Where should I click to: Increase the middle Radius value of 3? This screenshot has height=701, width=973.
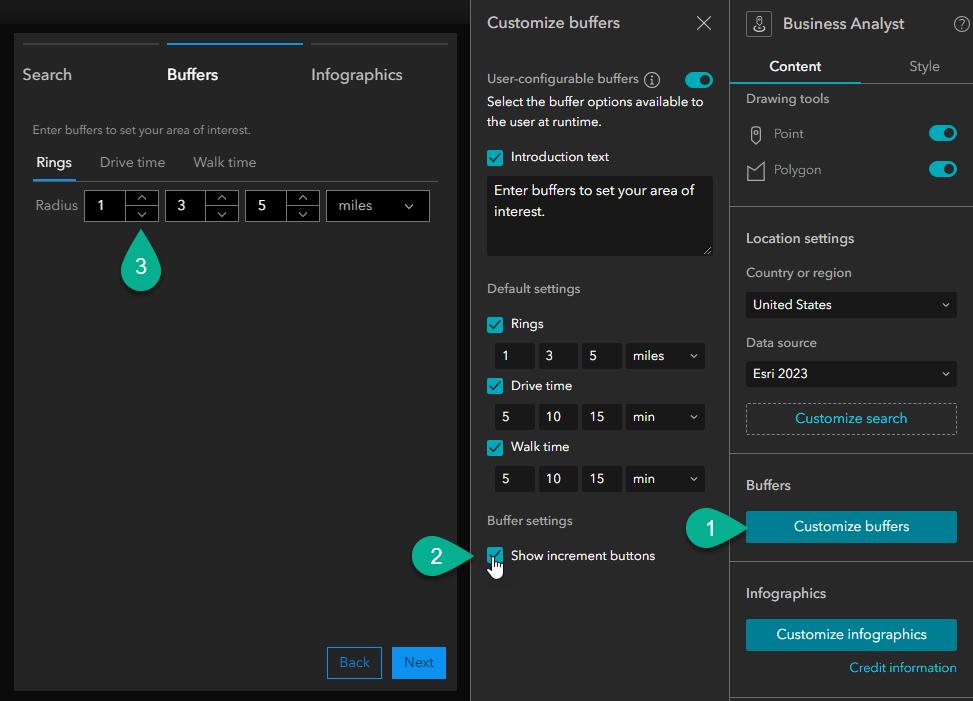click(222, 199)
